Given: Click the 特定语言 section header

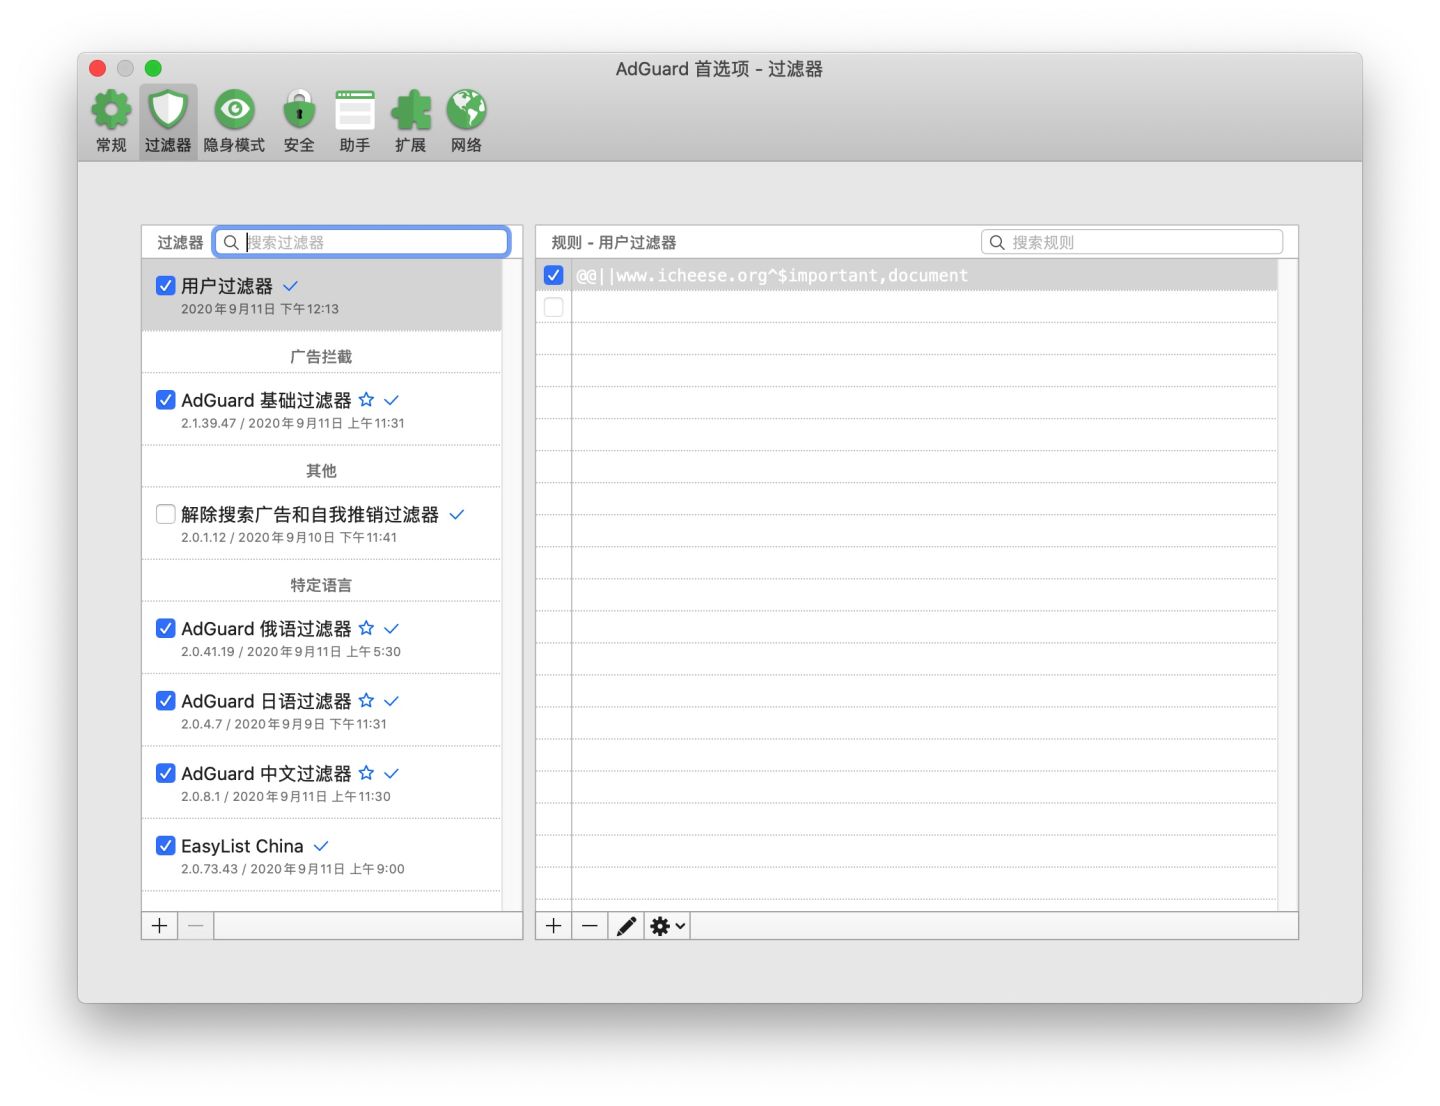Looking at the screenshot, I should (321, 585).
